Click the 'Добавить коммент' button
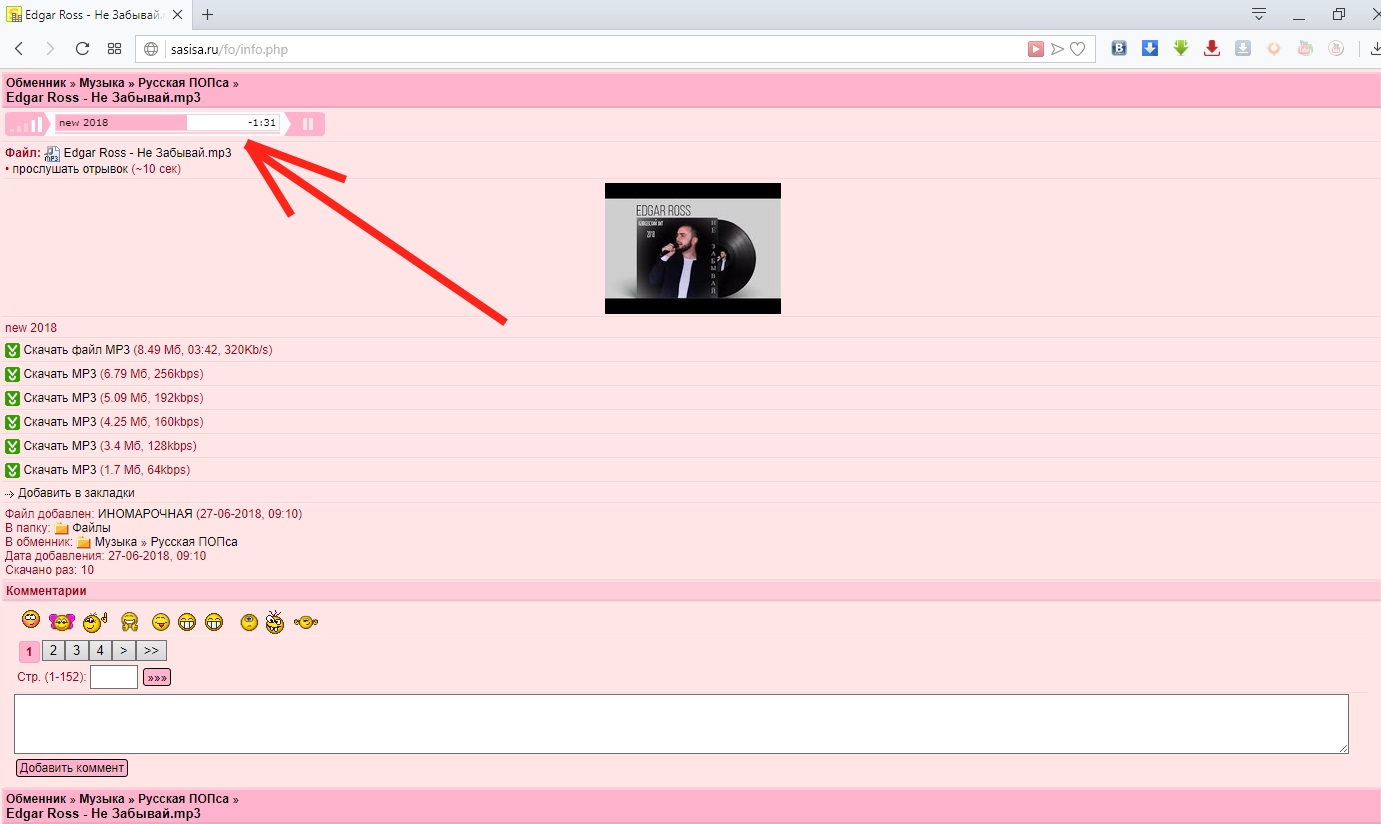The height and width of the screenshot is (824, 1381). coord(72,768)
